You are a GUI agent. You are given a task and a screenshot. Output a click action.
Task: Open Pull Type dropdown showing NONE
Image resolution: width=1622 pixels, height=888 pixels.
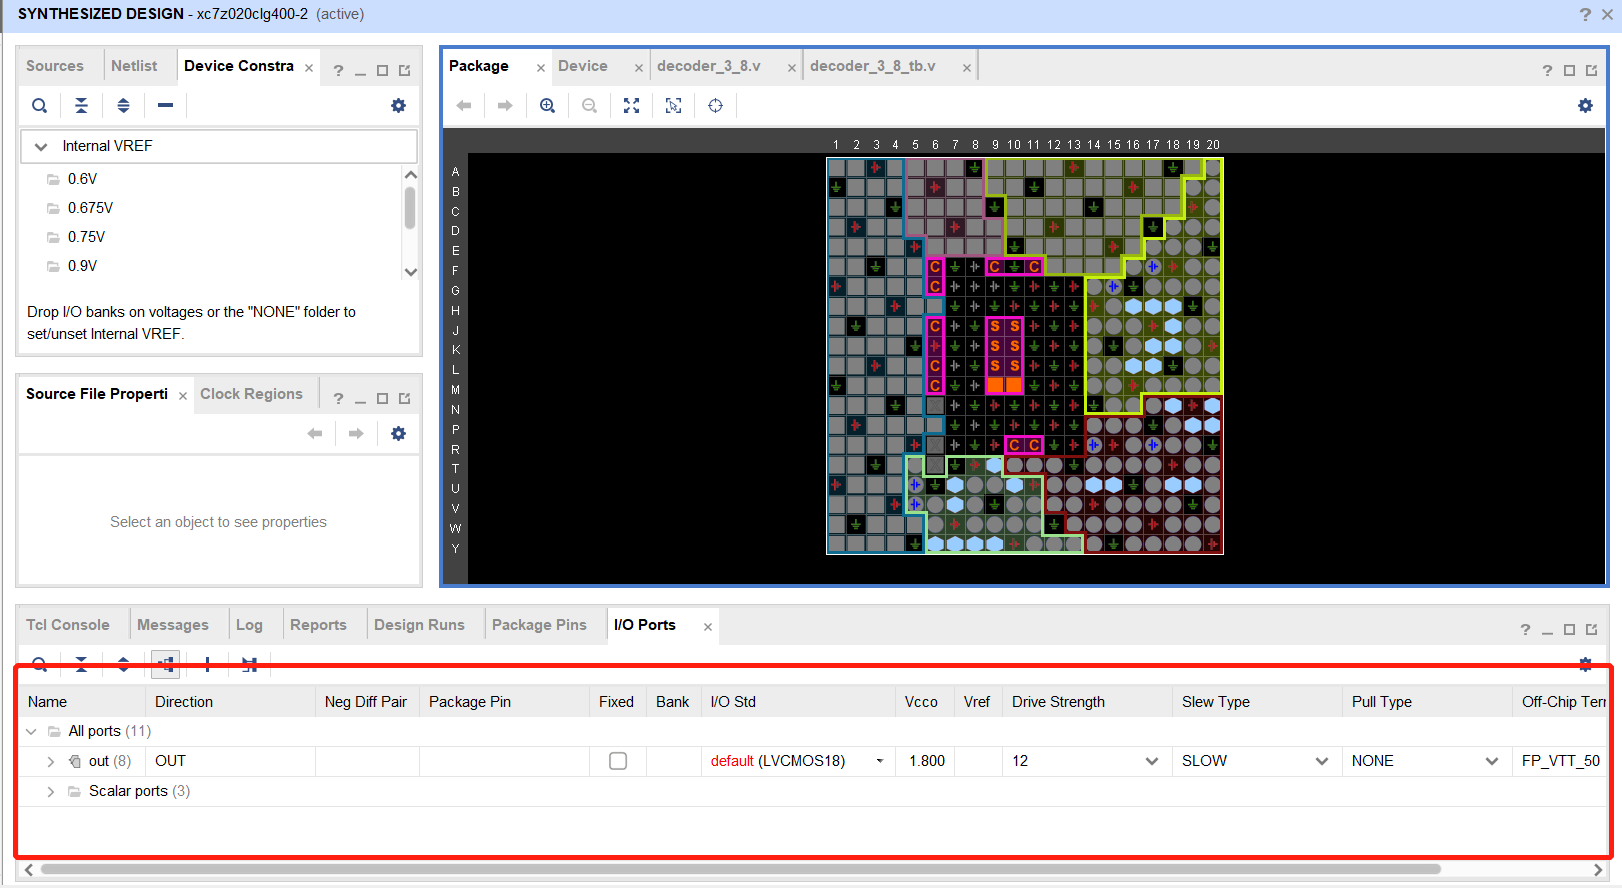[1492, 761]
